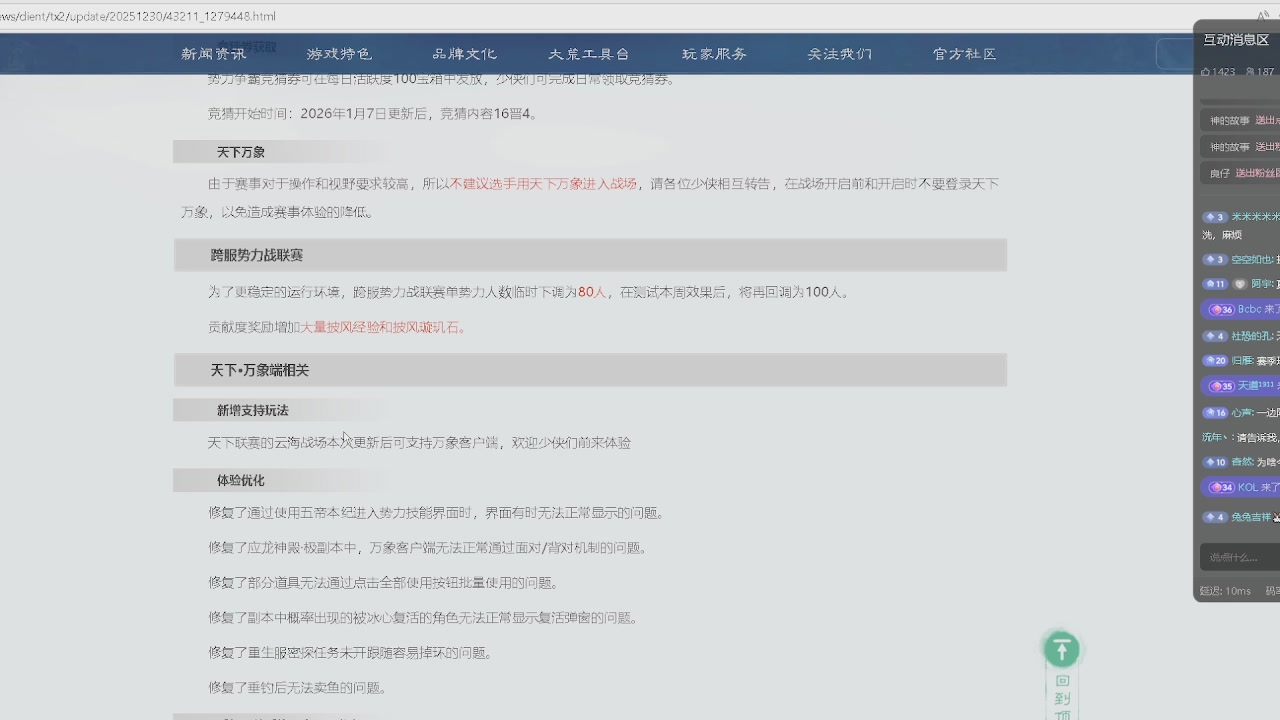
Task: Click 阿宇's level 11 badge icon
Action: [x=1216, y=283]
